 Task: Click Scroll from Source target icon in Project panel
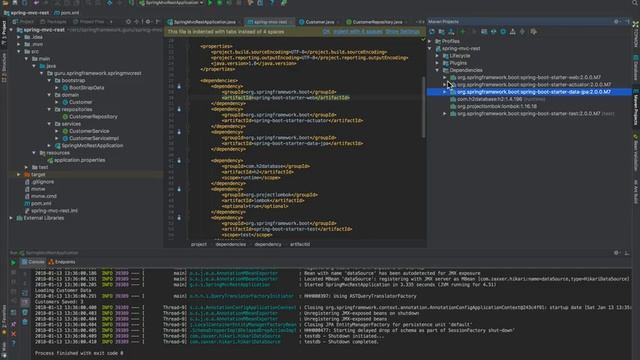click(x=129, y=22)
